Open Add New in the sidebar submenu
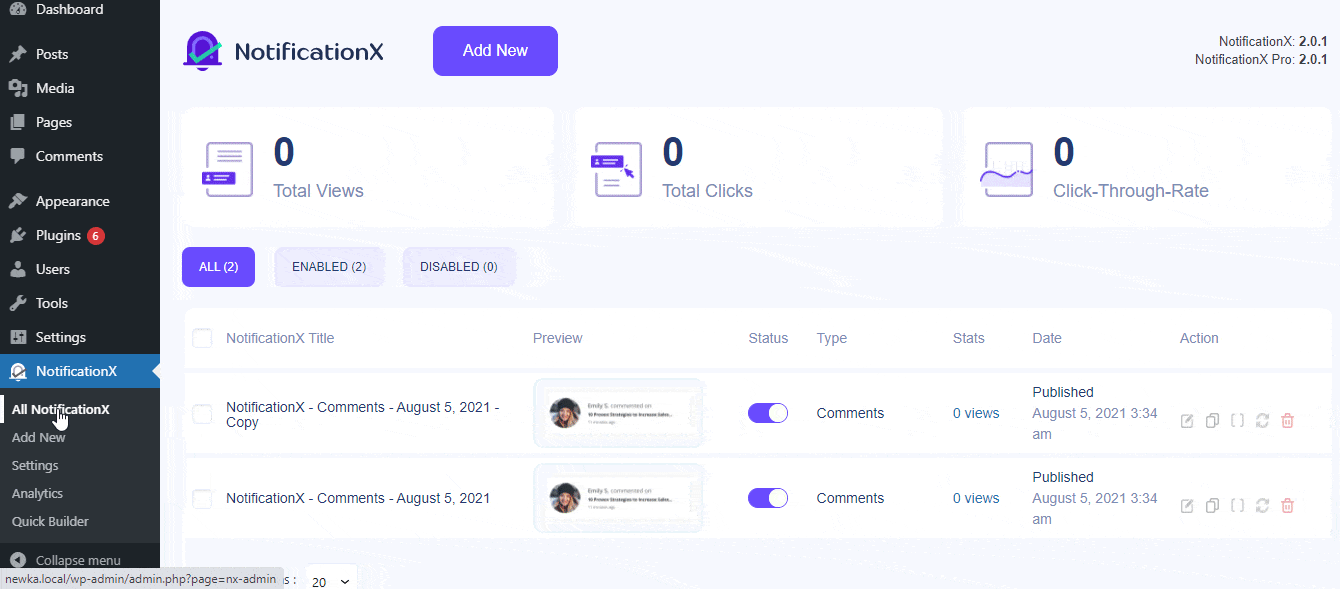This screenshot has height=589, width=1340. pyautogui.click(x=39, y=437)
